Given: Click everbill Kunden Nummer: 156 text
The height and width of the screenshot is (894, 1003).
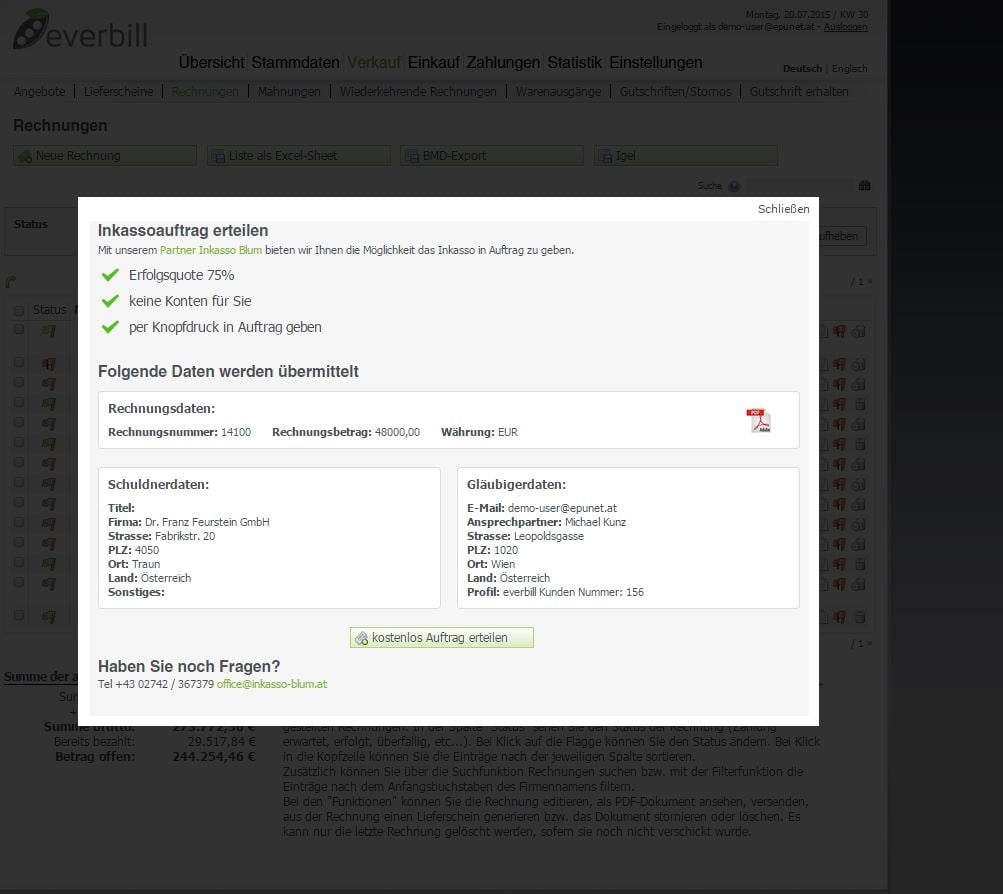Looking at the screenshot, I should click(573, 592).
